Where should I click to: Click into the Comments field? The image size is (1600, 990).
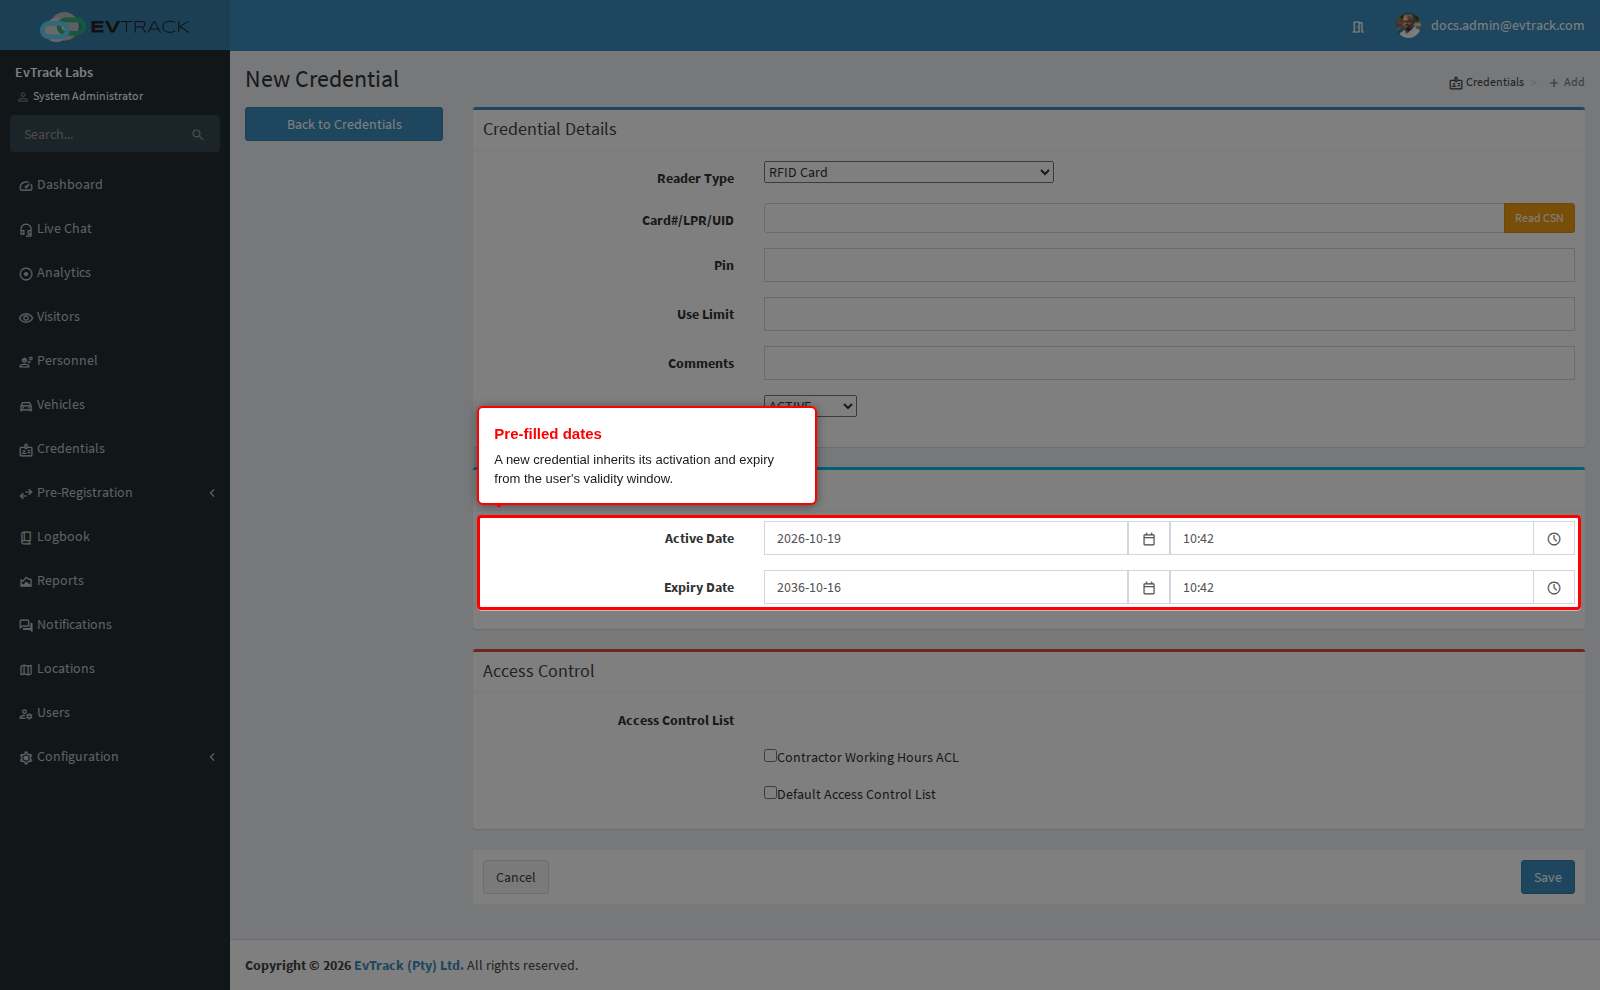coord(1169,363)
